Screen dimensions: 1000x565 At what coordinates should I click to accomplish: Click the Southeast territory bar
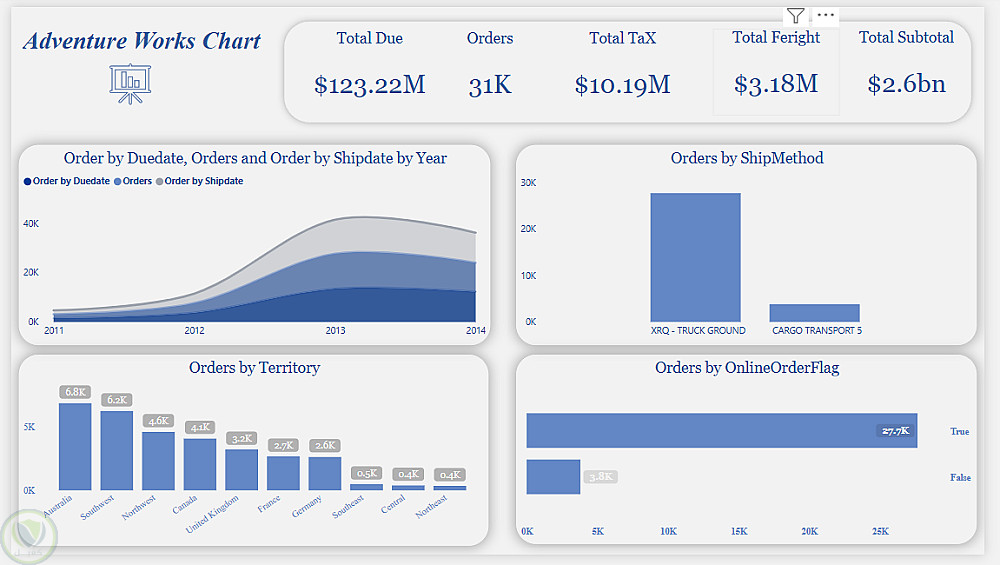tap(367, 487)
